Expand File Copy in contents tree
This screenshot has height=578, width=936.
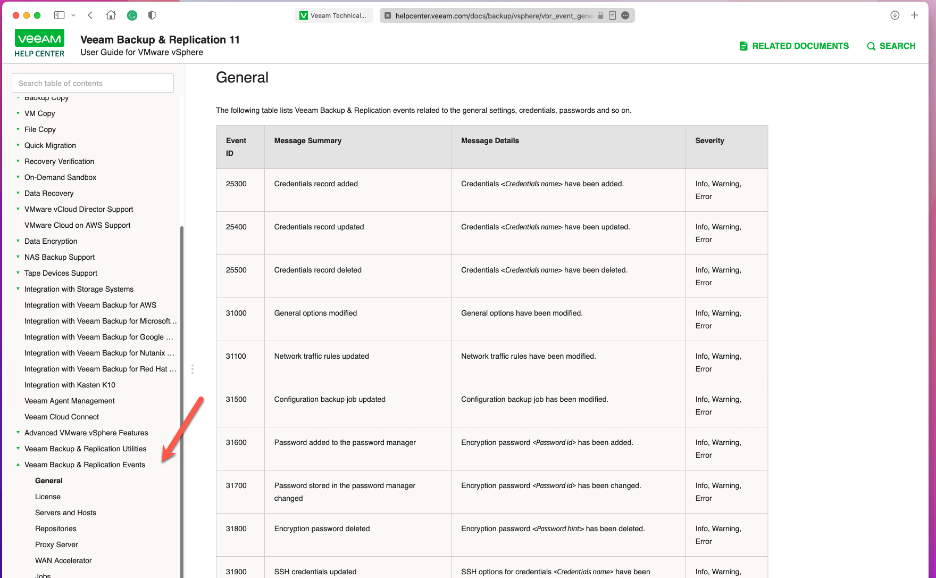pos(18,129)
